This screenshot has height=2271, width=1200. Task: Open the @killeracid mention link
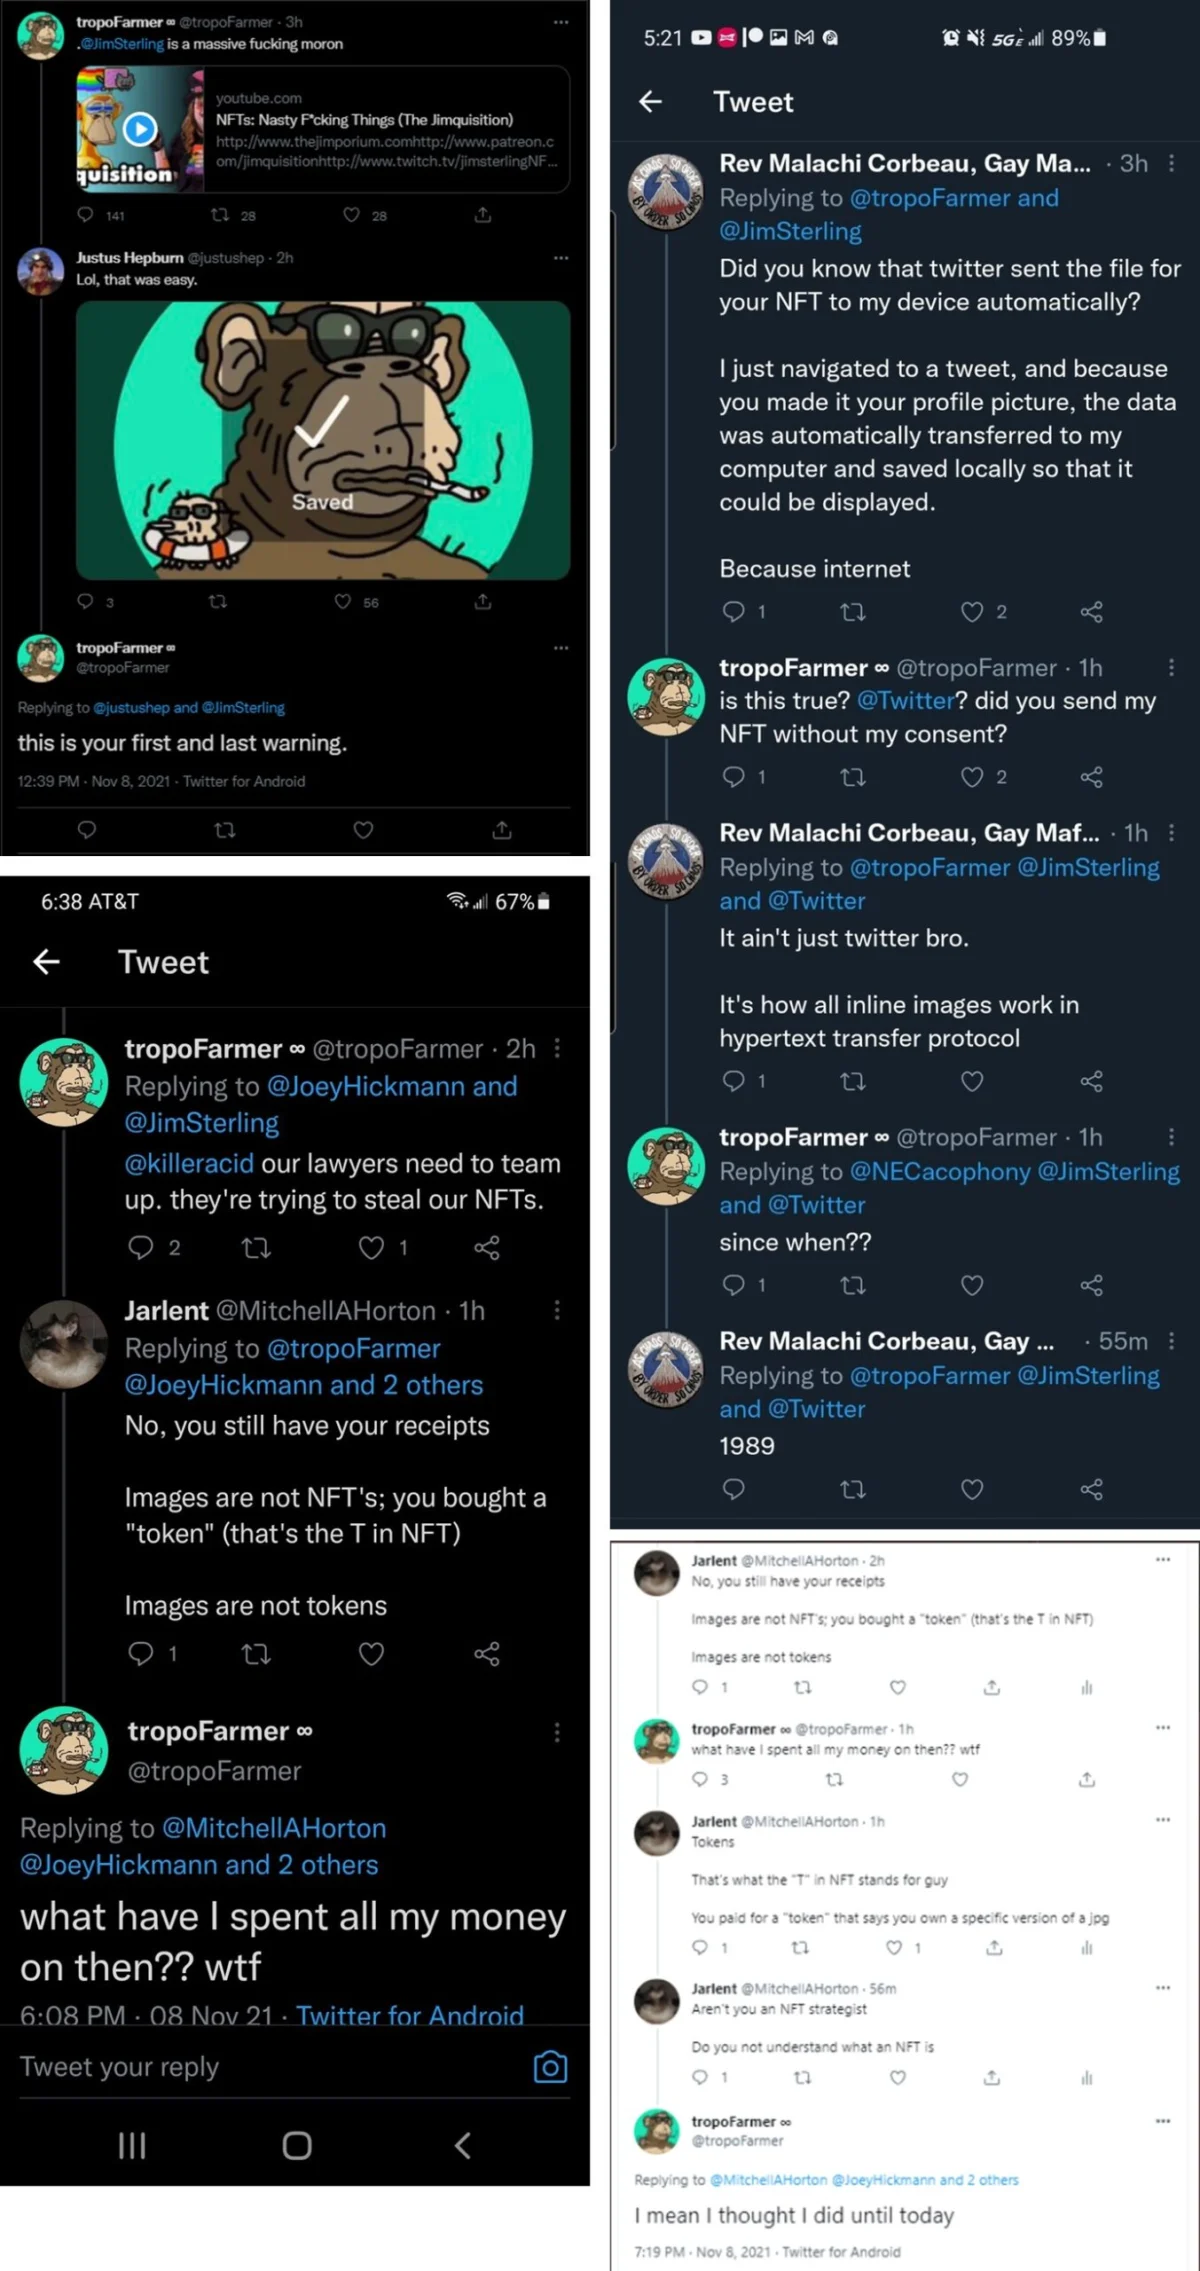pyautogui.click(x=189, y=1163)
